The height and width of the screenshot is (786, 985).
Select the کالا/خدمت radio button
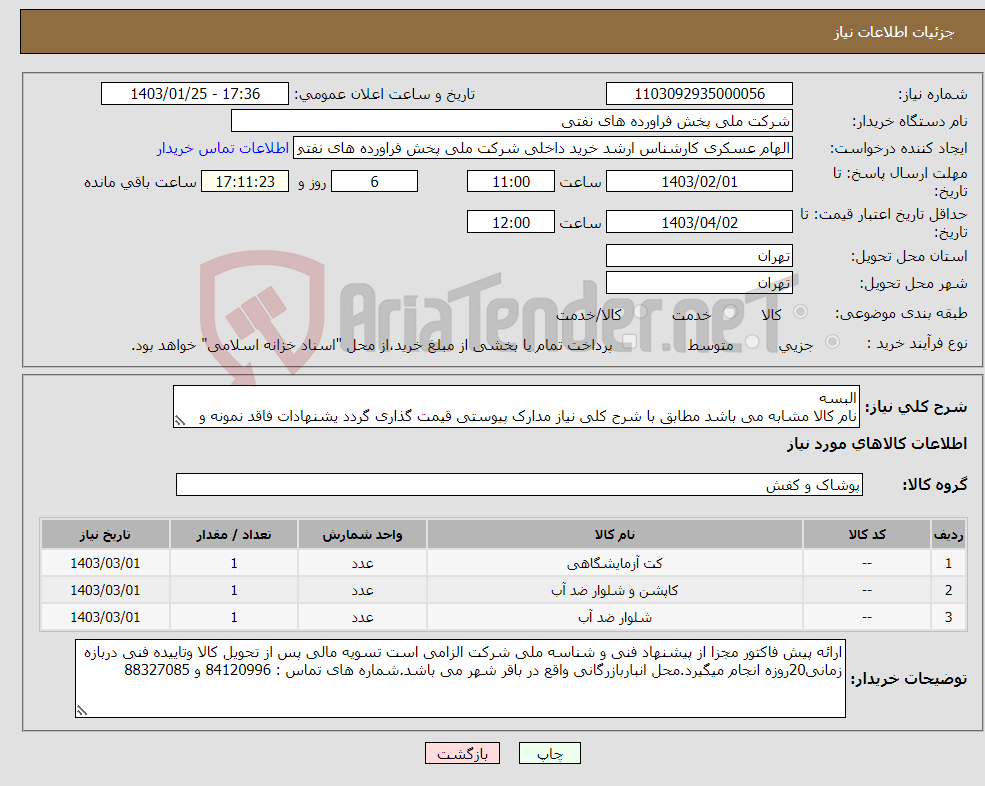[x=640, y=312]
